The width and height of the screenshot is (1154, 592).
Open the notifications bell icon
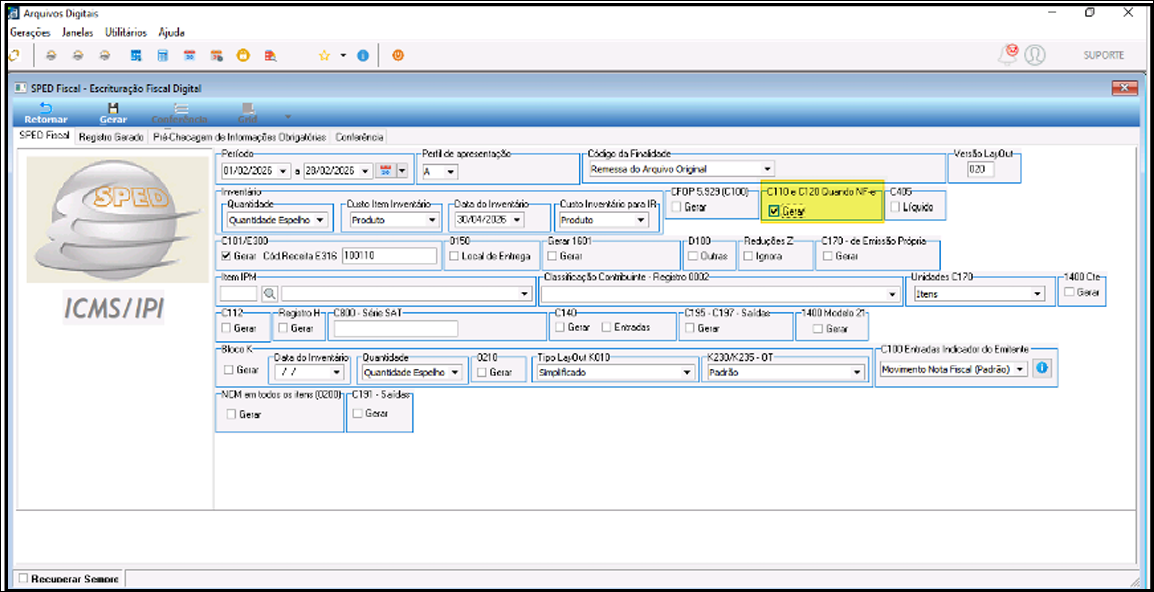pos(1007,54)
